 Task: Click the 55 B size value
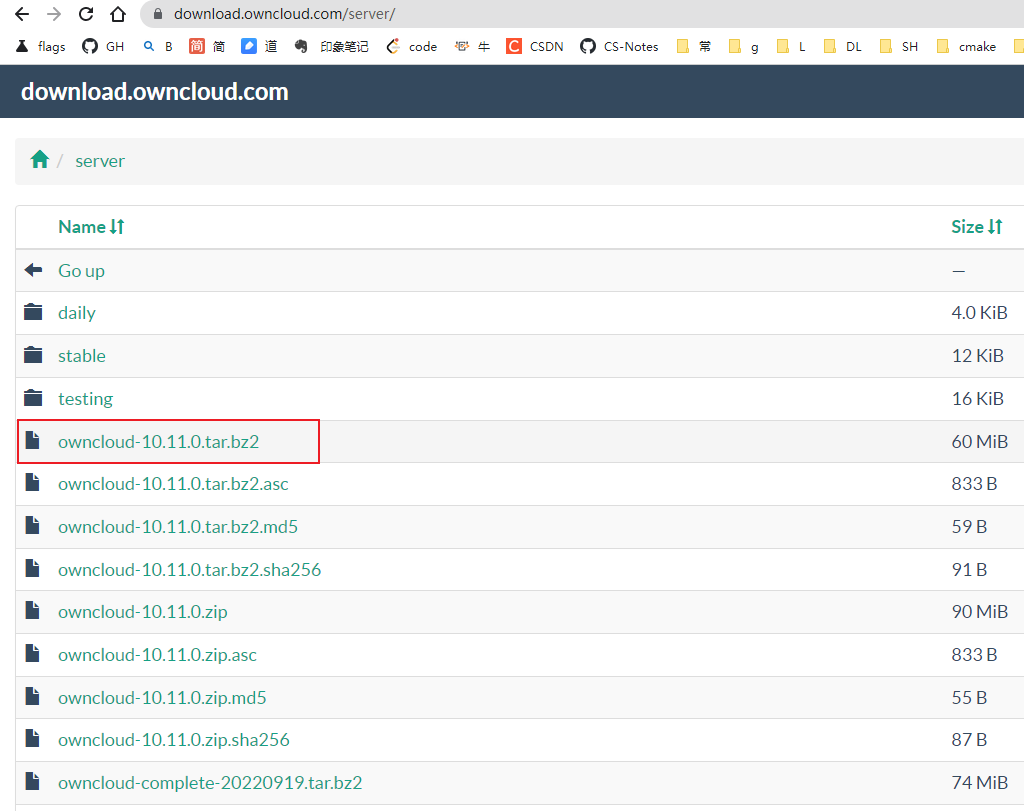969,697
